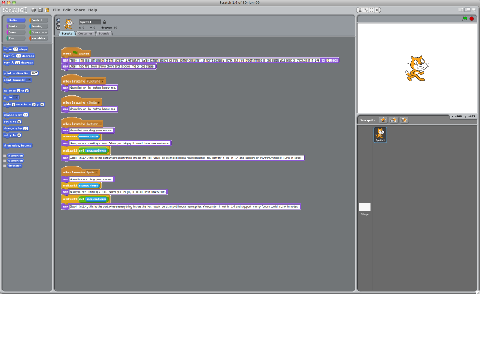Click the move 10 steps block
The height and width of the screenshot is (360, 480).
tap(16, 49)
